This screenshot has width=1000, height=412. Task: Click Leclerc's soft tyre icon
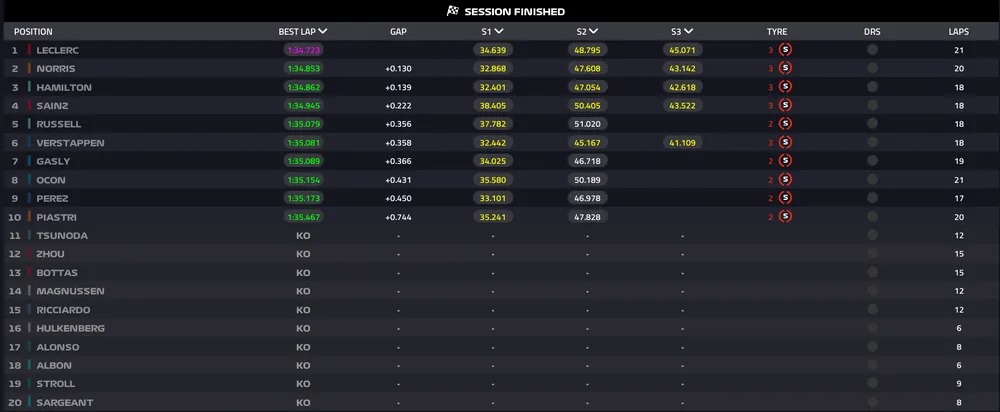(785, 50)
